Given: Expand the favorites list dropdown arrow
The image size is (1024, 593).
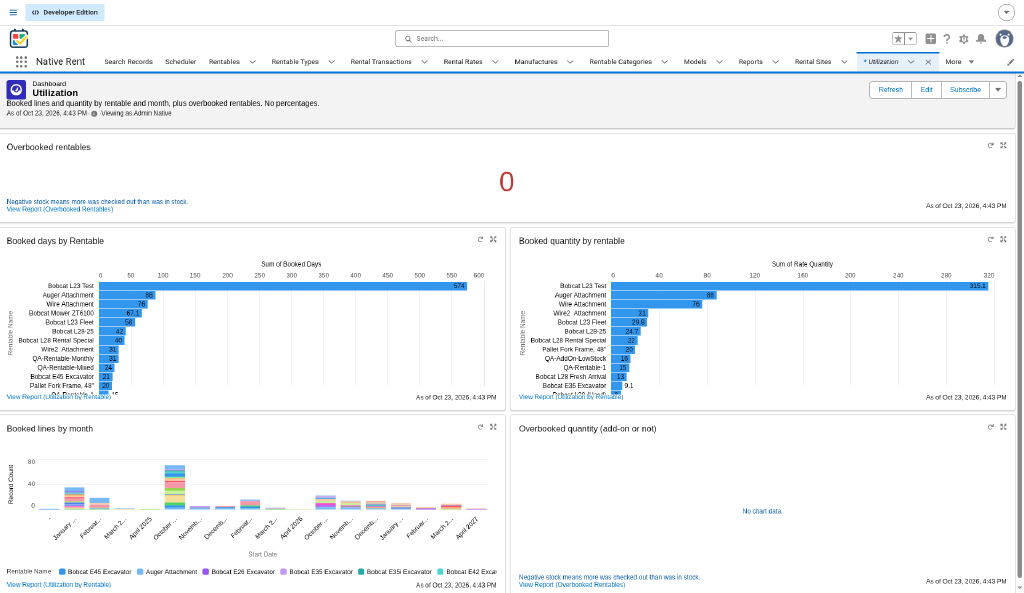Looking at the screenshot, I should pos(910,39).
